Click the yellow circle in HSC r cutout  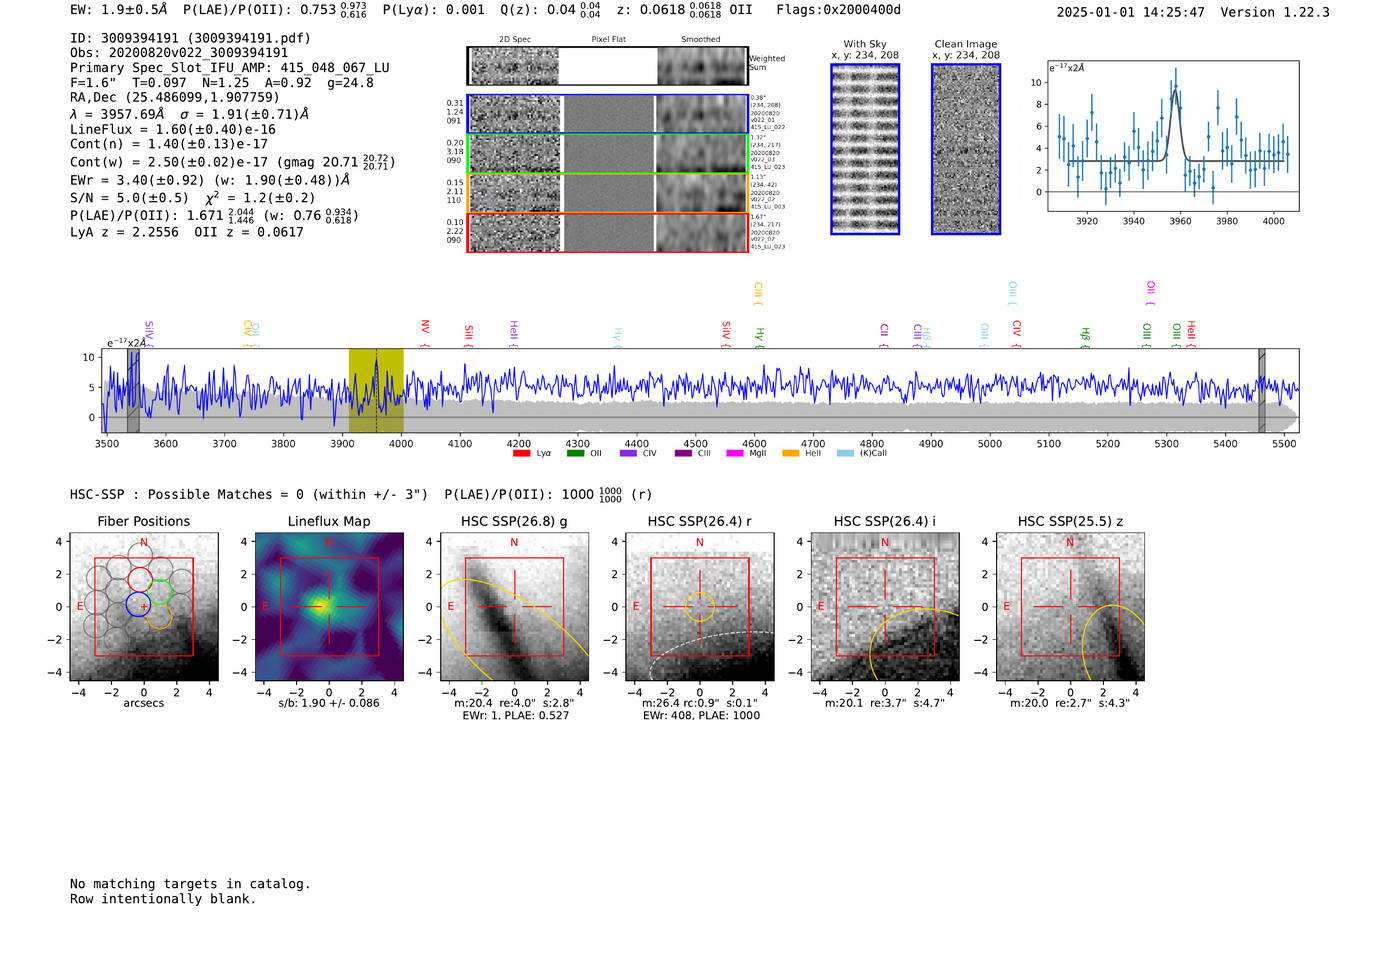pos(700,607)
